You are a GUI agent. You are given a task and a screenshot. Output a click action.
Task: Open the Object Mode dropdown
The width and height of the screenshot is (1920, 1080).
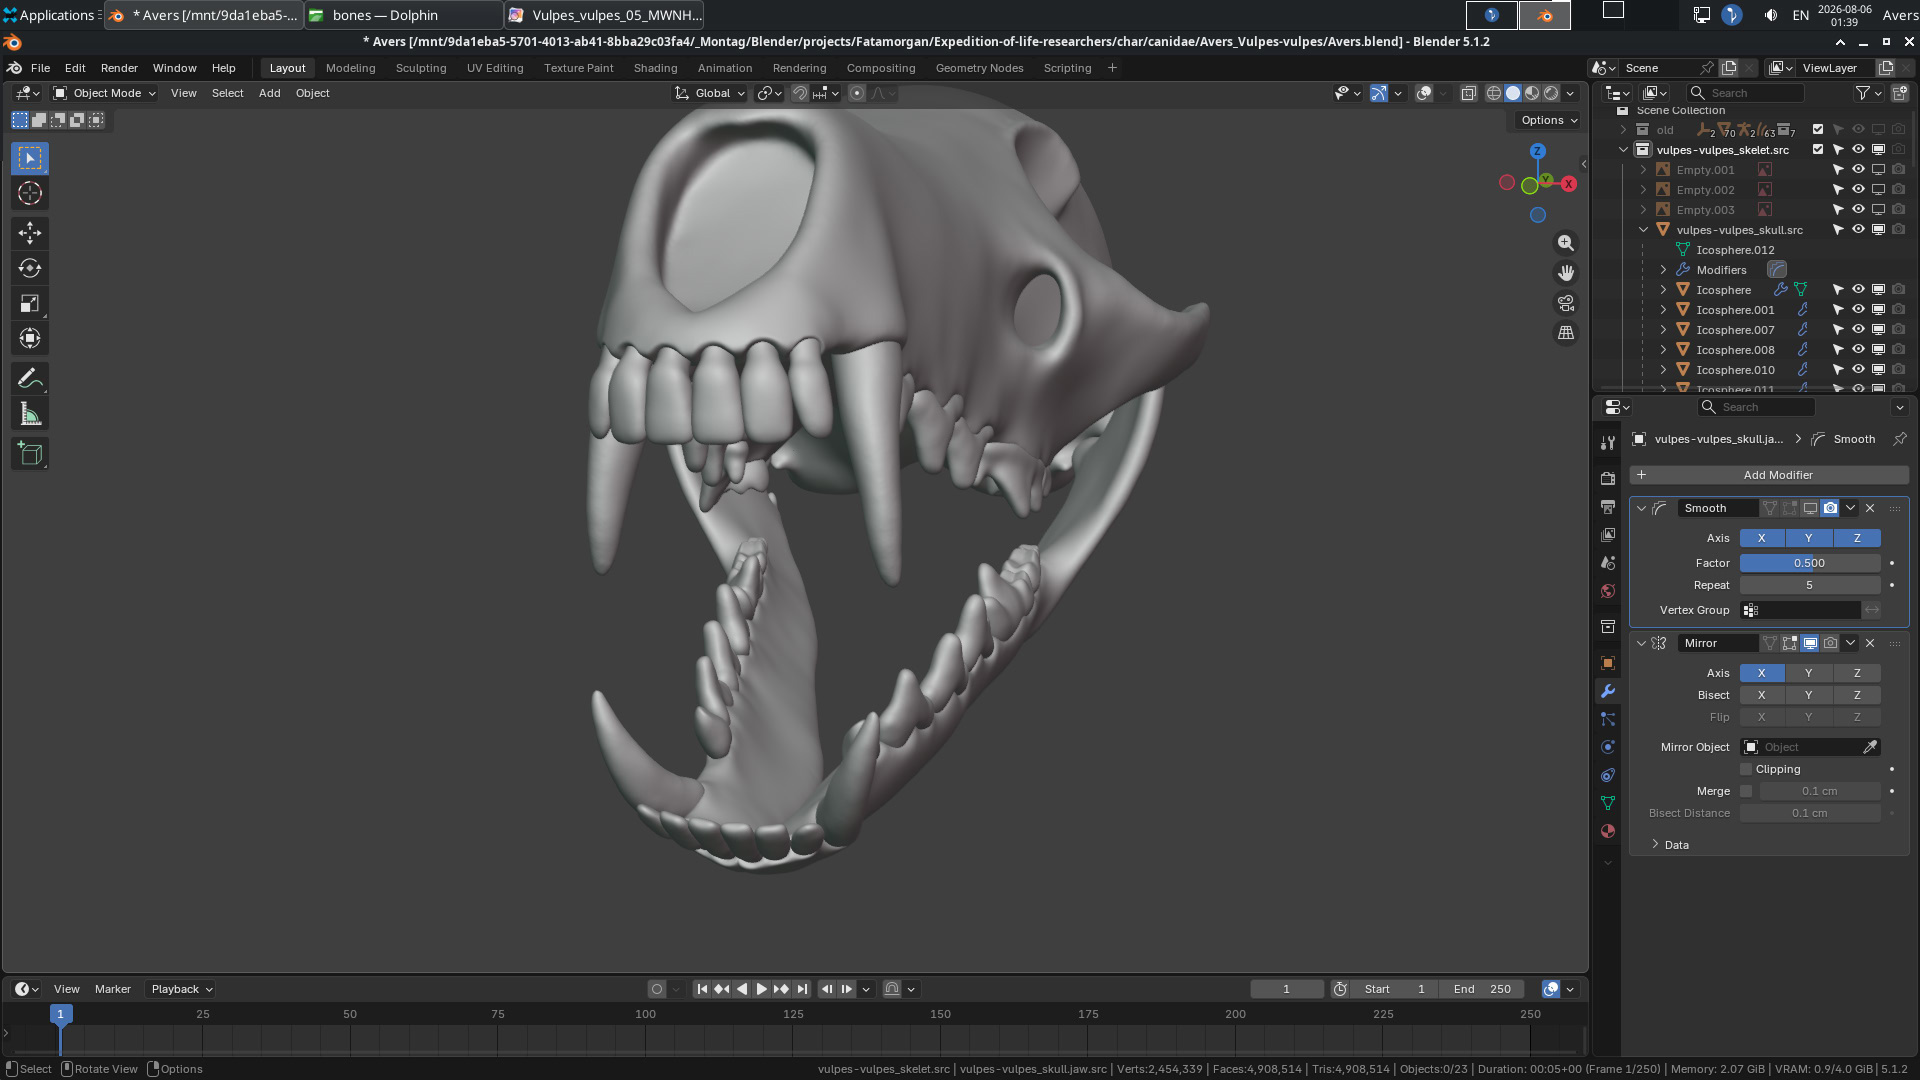105,93
